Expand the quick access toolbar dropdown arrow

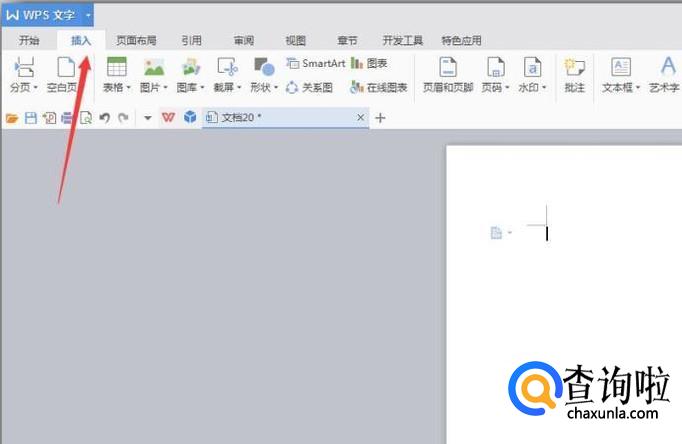148,118
